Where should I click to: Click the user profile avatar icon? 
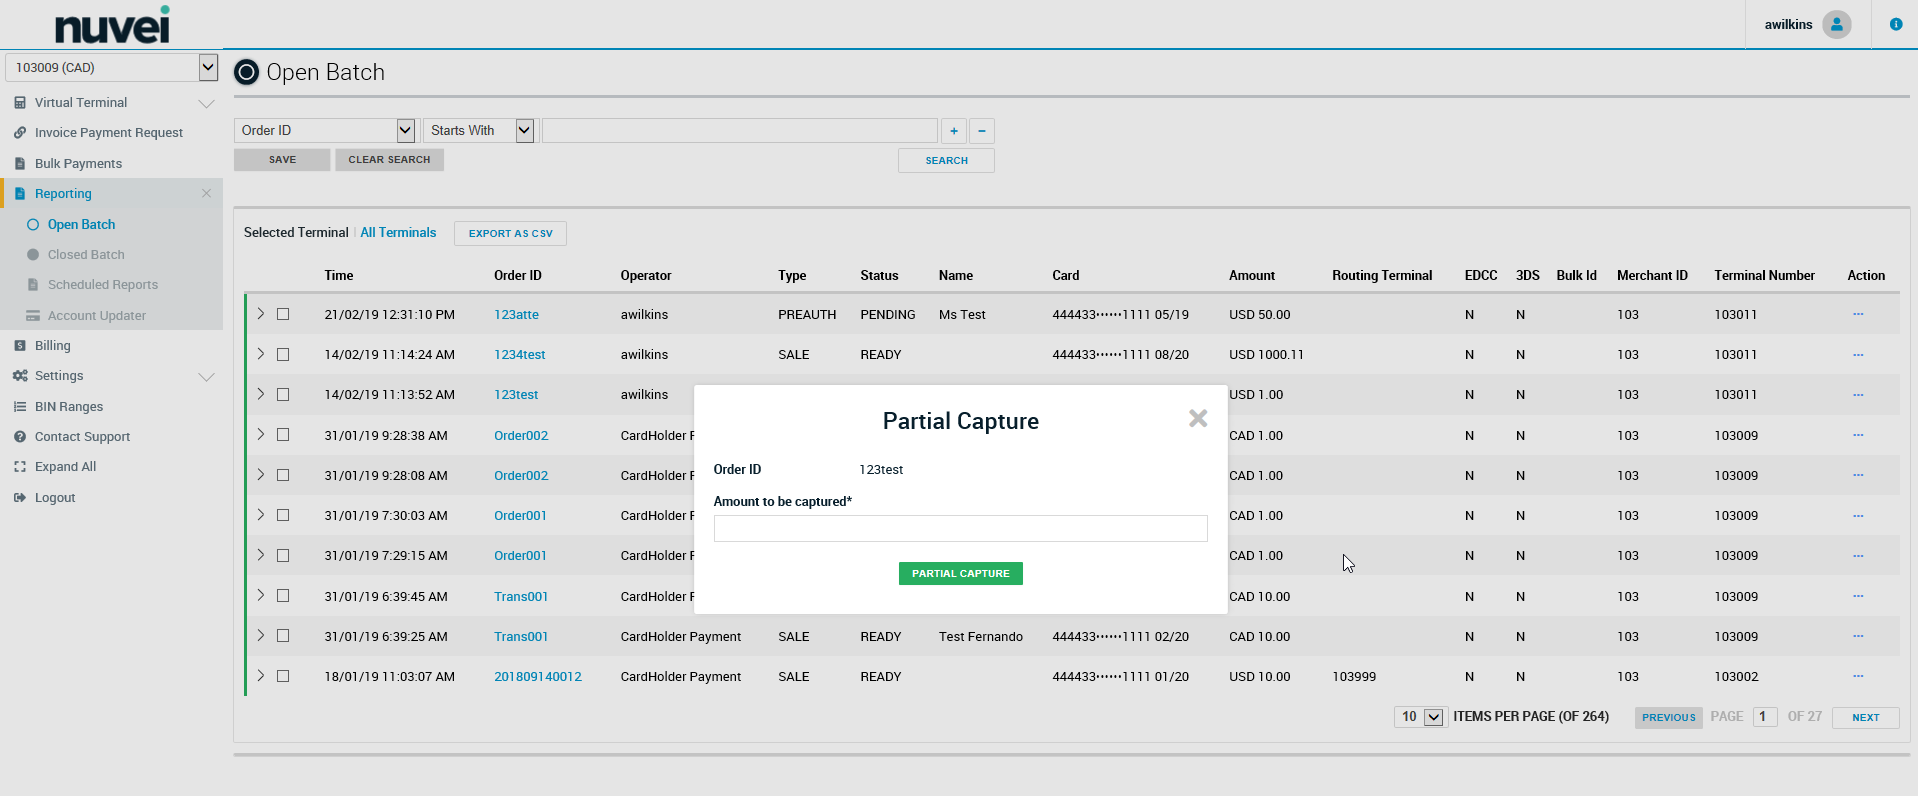[x=1836, y=24]
